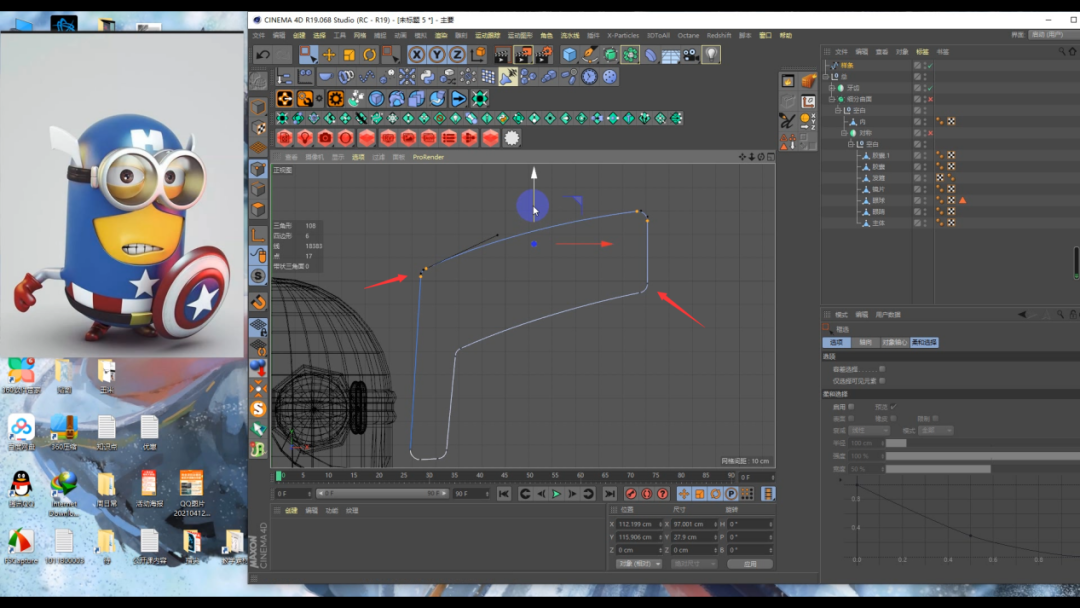Click the Python generator icon
Image resolution: width=1080 pixels, height=608 pixels.
click(427, 76)
